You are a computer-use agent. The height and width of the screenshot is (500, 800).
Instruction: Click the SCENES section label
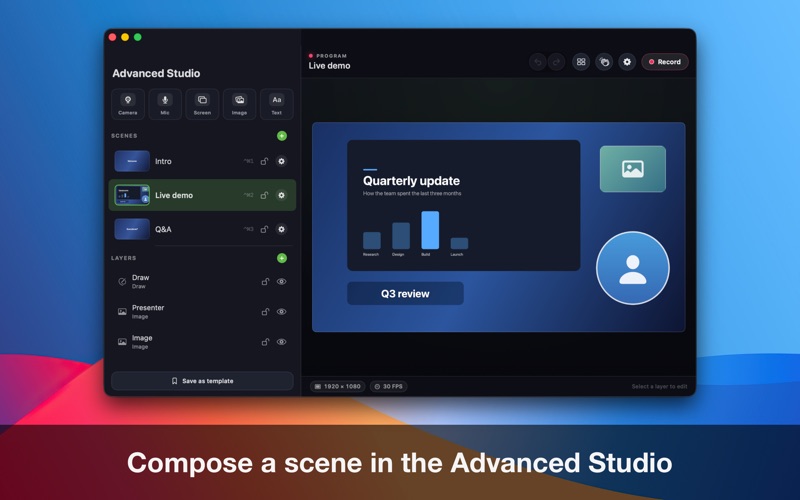click(x=124, y=136)
